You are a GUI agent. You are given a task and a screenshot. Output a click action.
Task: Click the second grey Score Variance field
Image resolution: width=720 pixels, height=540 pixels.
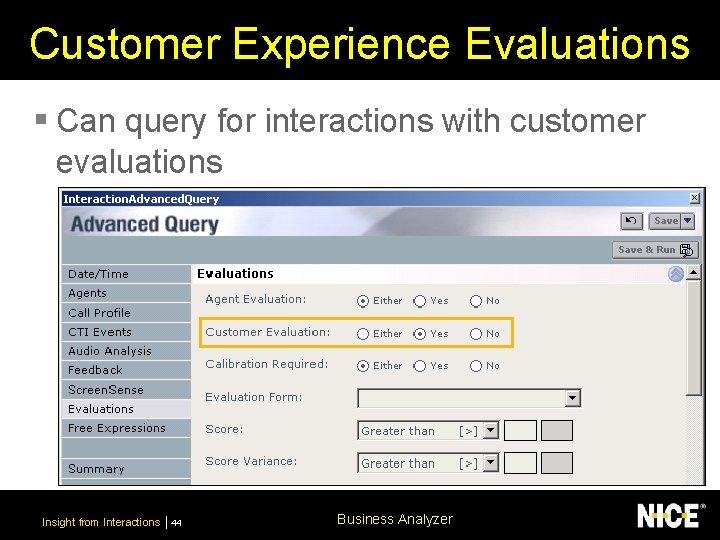click(x=557, y=463)
